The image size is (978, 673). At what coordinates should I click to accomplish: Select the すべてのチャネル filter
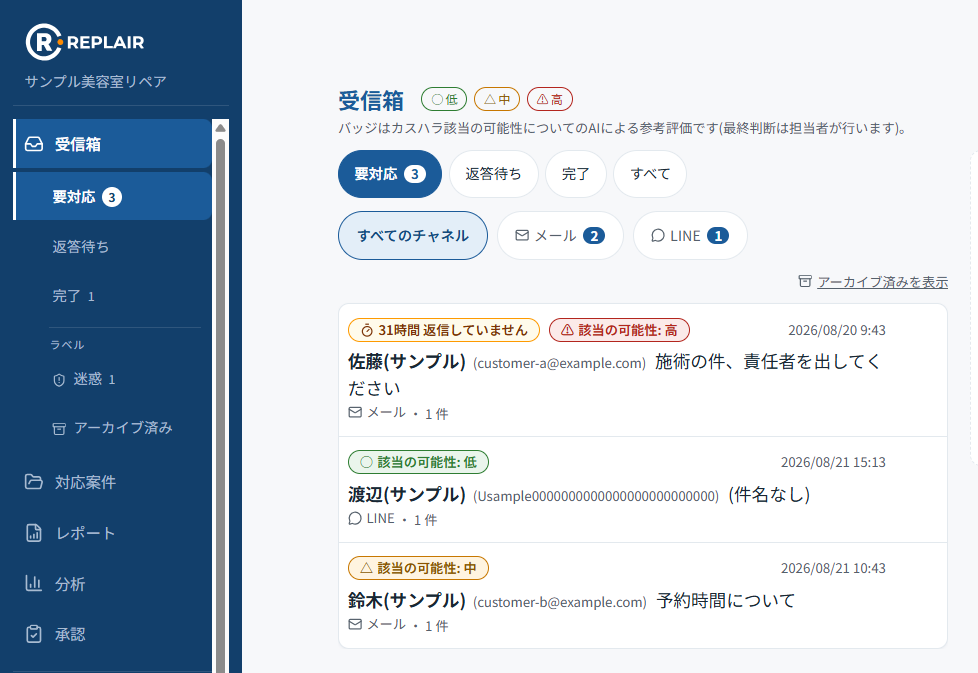[x=413, y=236]
